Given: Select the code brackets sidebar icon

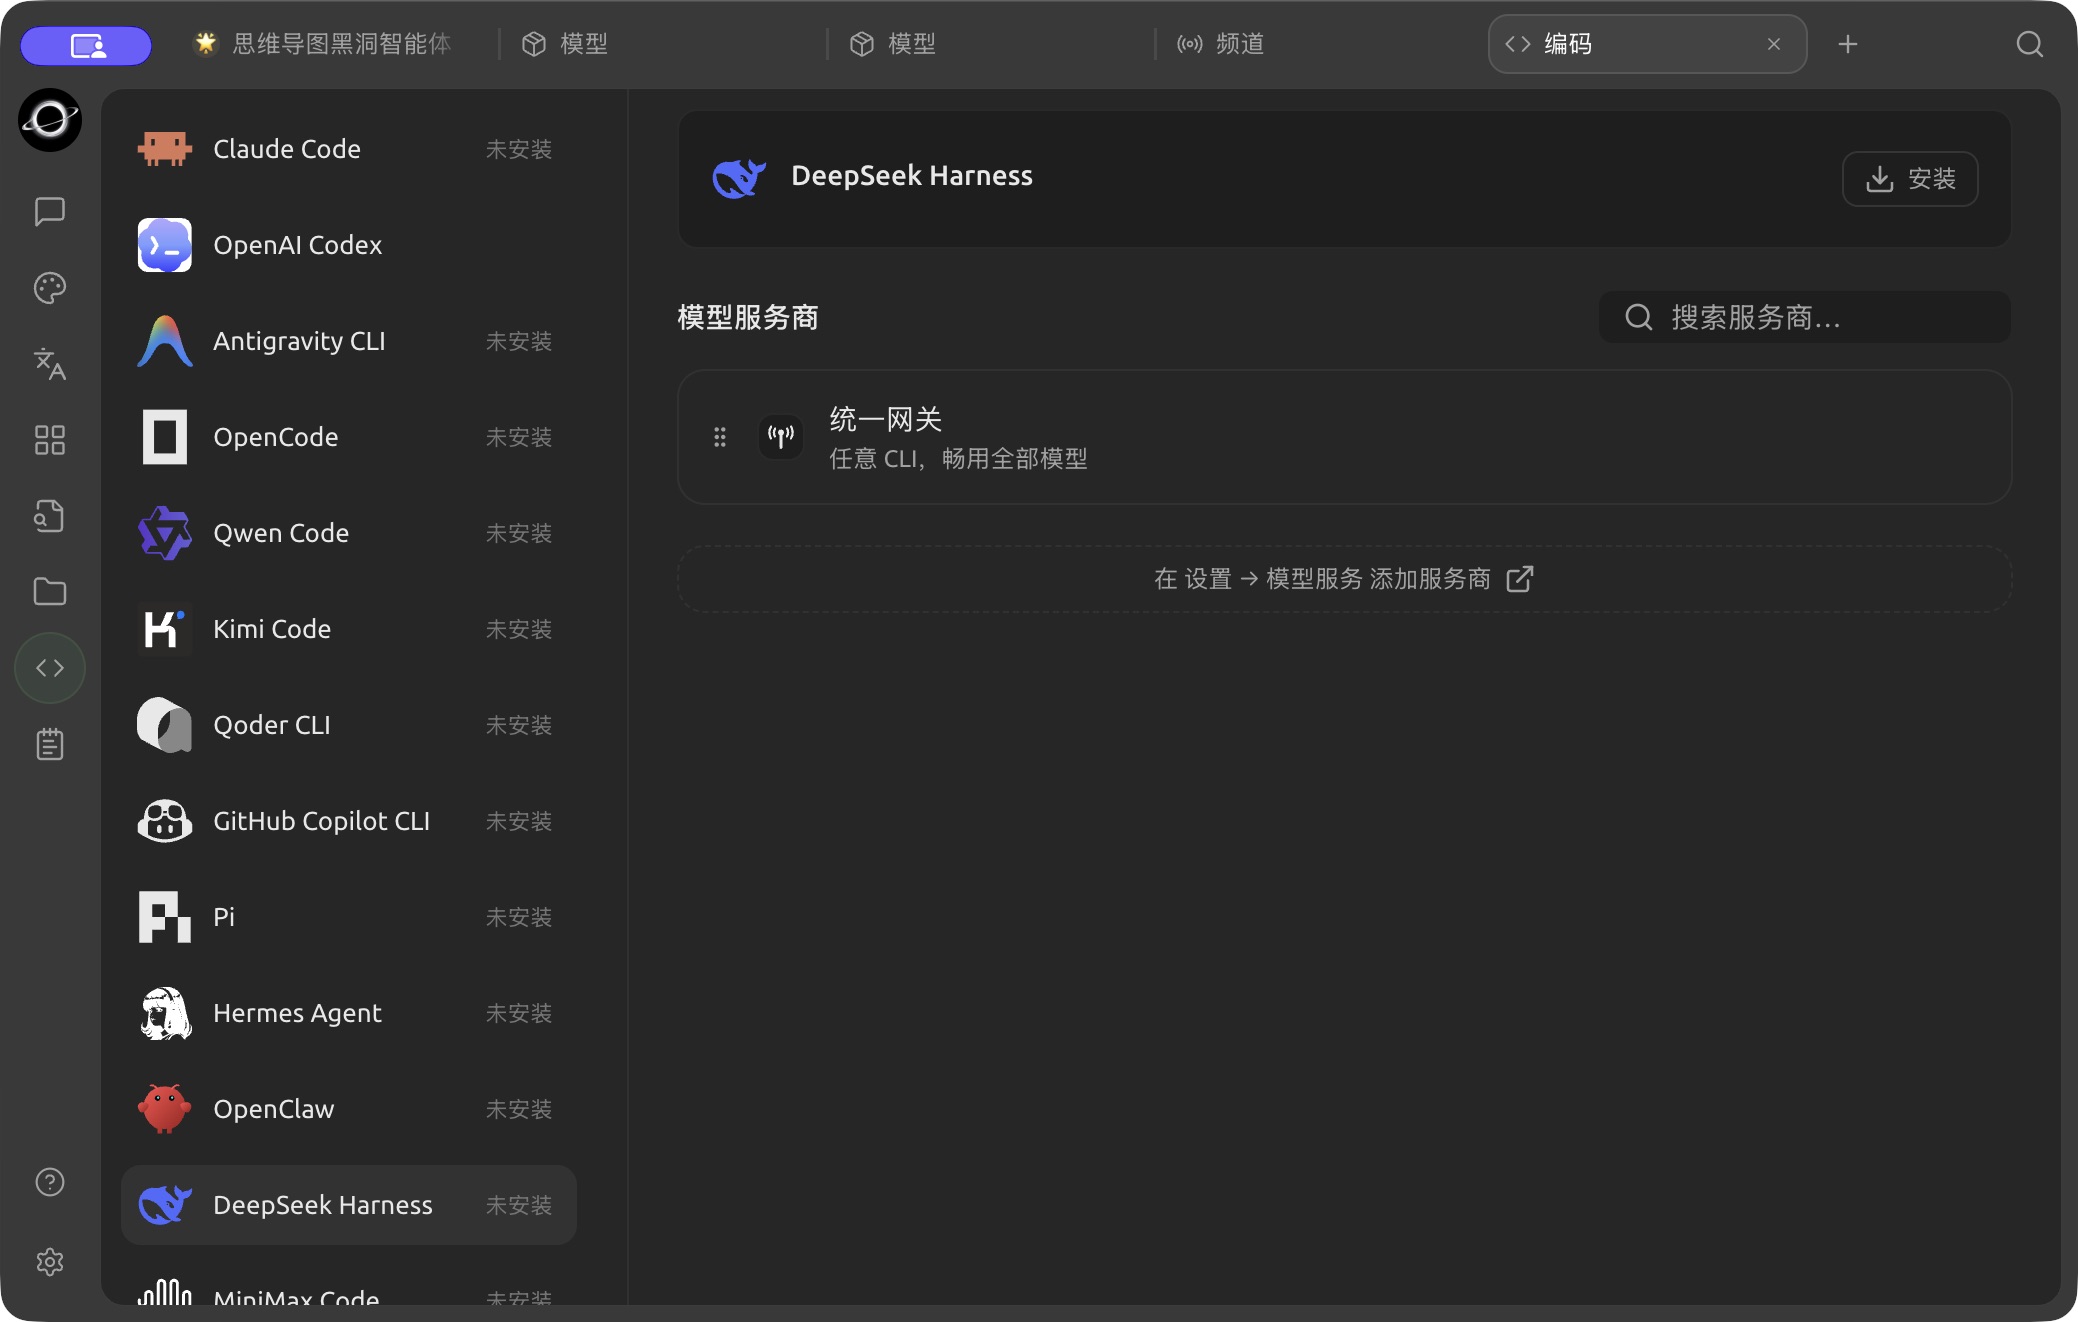Looking at the screenshot, I should 50,668.
